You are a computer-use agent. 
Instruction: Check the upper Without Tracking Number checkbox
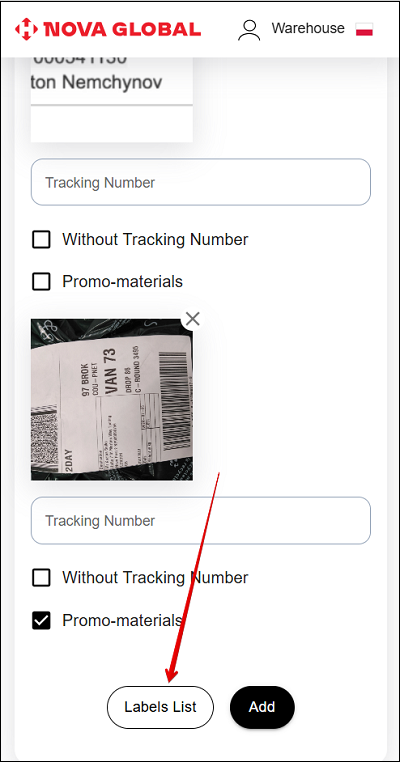click(x=41, y=240)
